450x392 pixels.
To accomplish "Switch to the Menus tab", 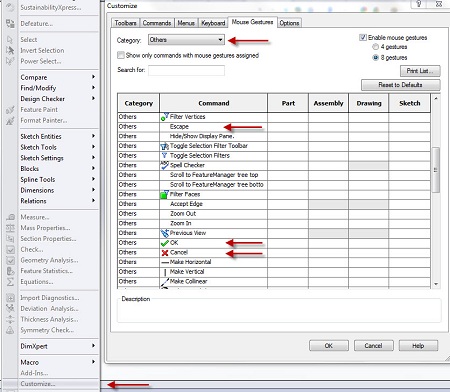I will tap(186, 23).
